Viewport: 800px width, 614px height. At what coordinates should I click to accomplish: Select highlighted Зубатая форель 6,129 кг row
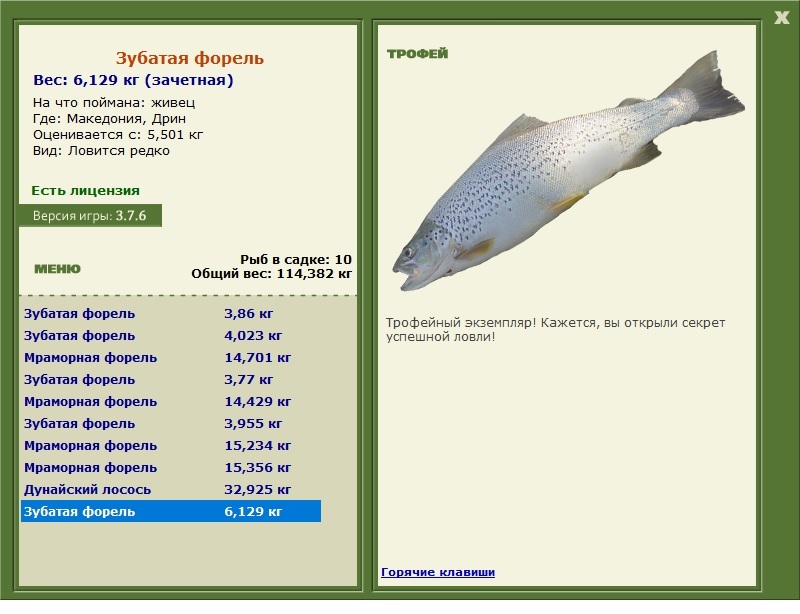(x=171, y=511)
